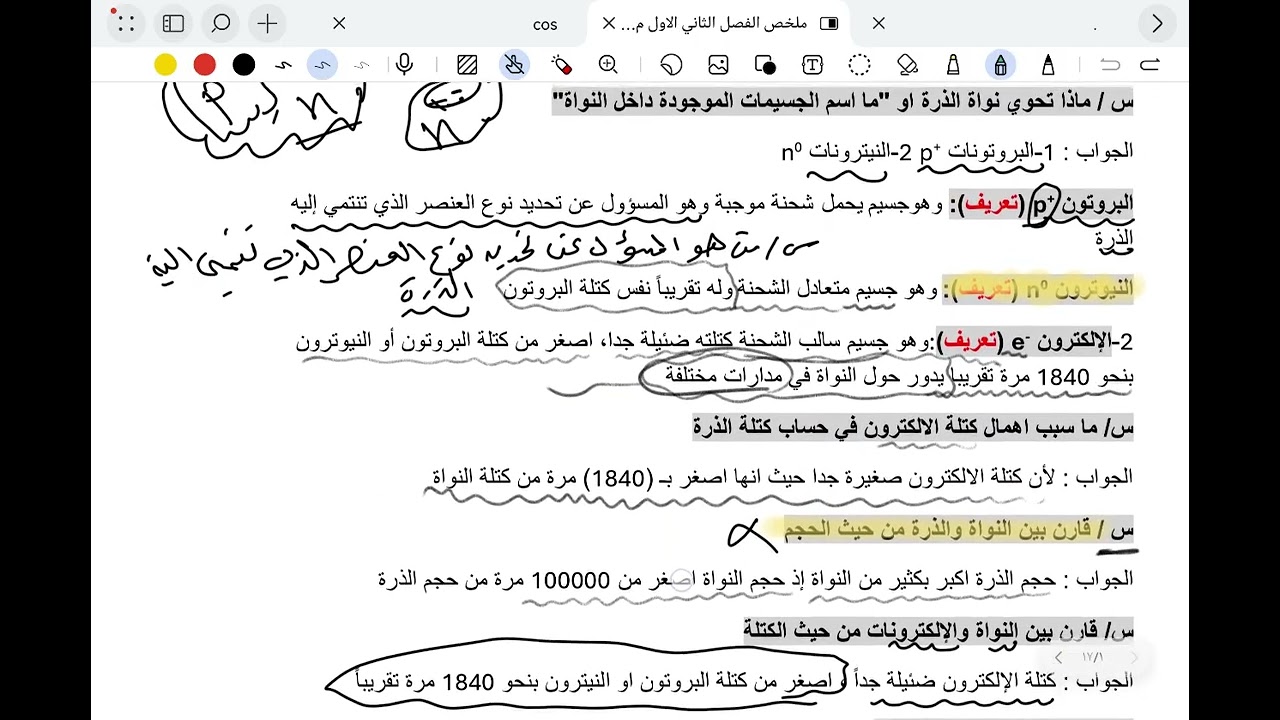Screen dimensions: 1280x720
Task: Go to next page arrow in overlay
Action: pos(1134,657)
